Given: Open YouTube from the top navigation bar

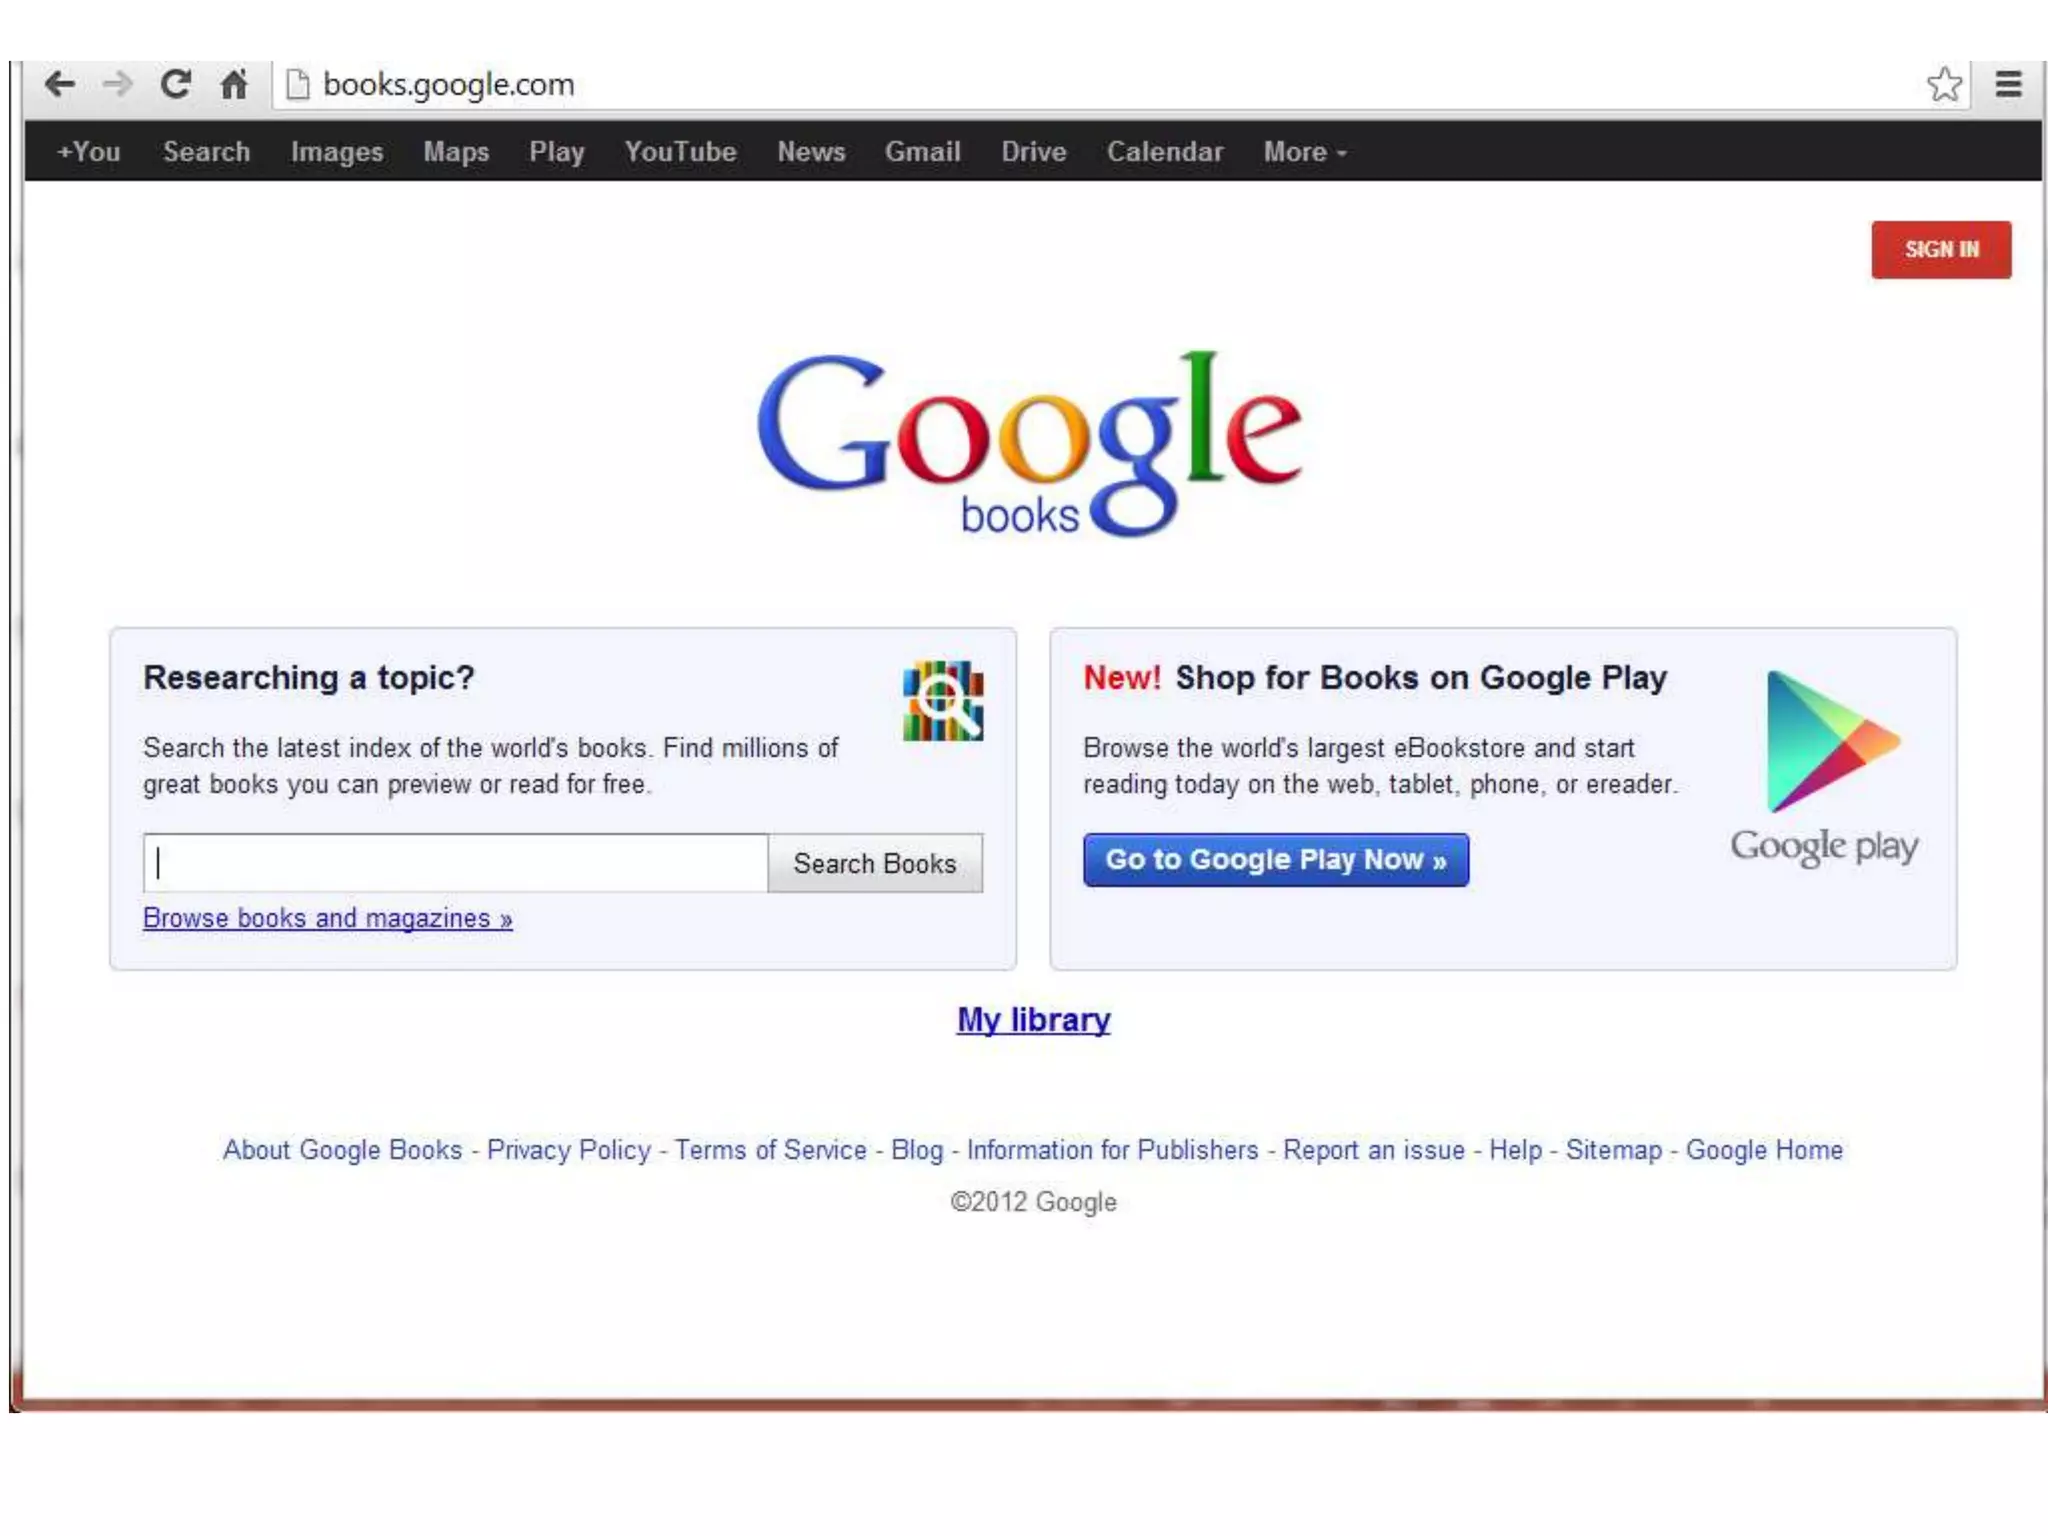Looking at the screenshot, I should 680,152.
